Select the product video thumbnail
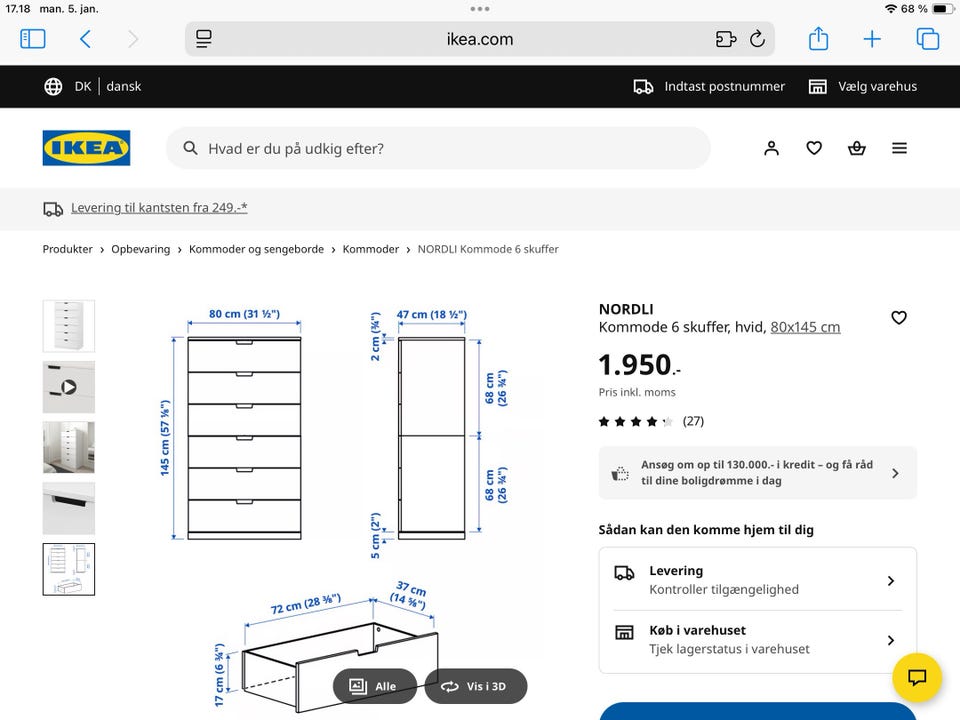 [x=69, y=387]
